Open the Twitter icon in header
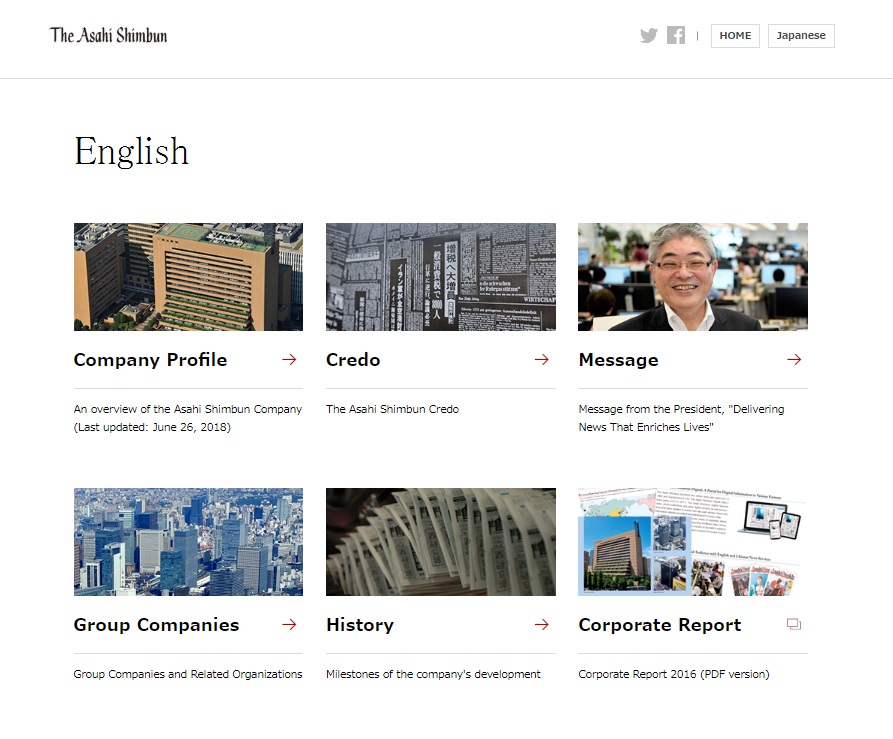 coord(649,36)
